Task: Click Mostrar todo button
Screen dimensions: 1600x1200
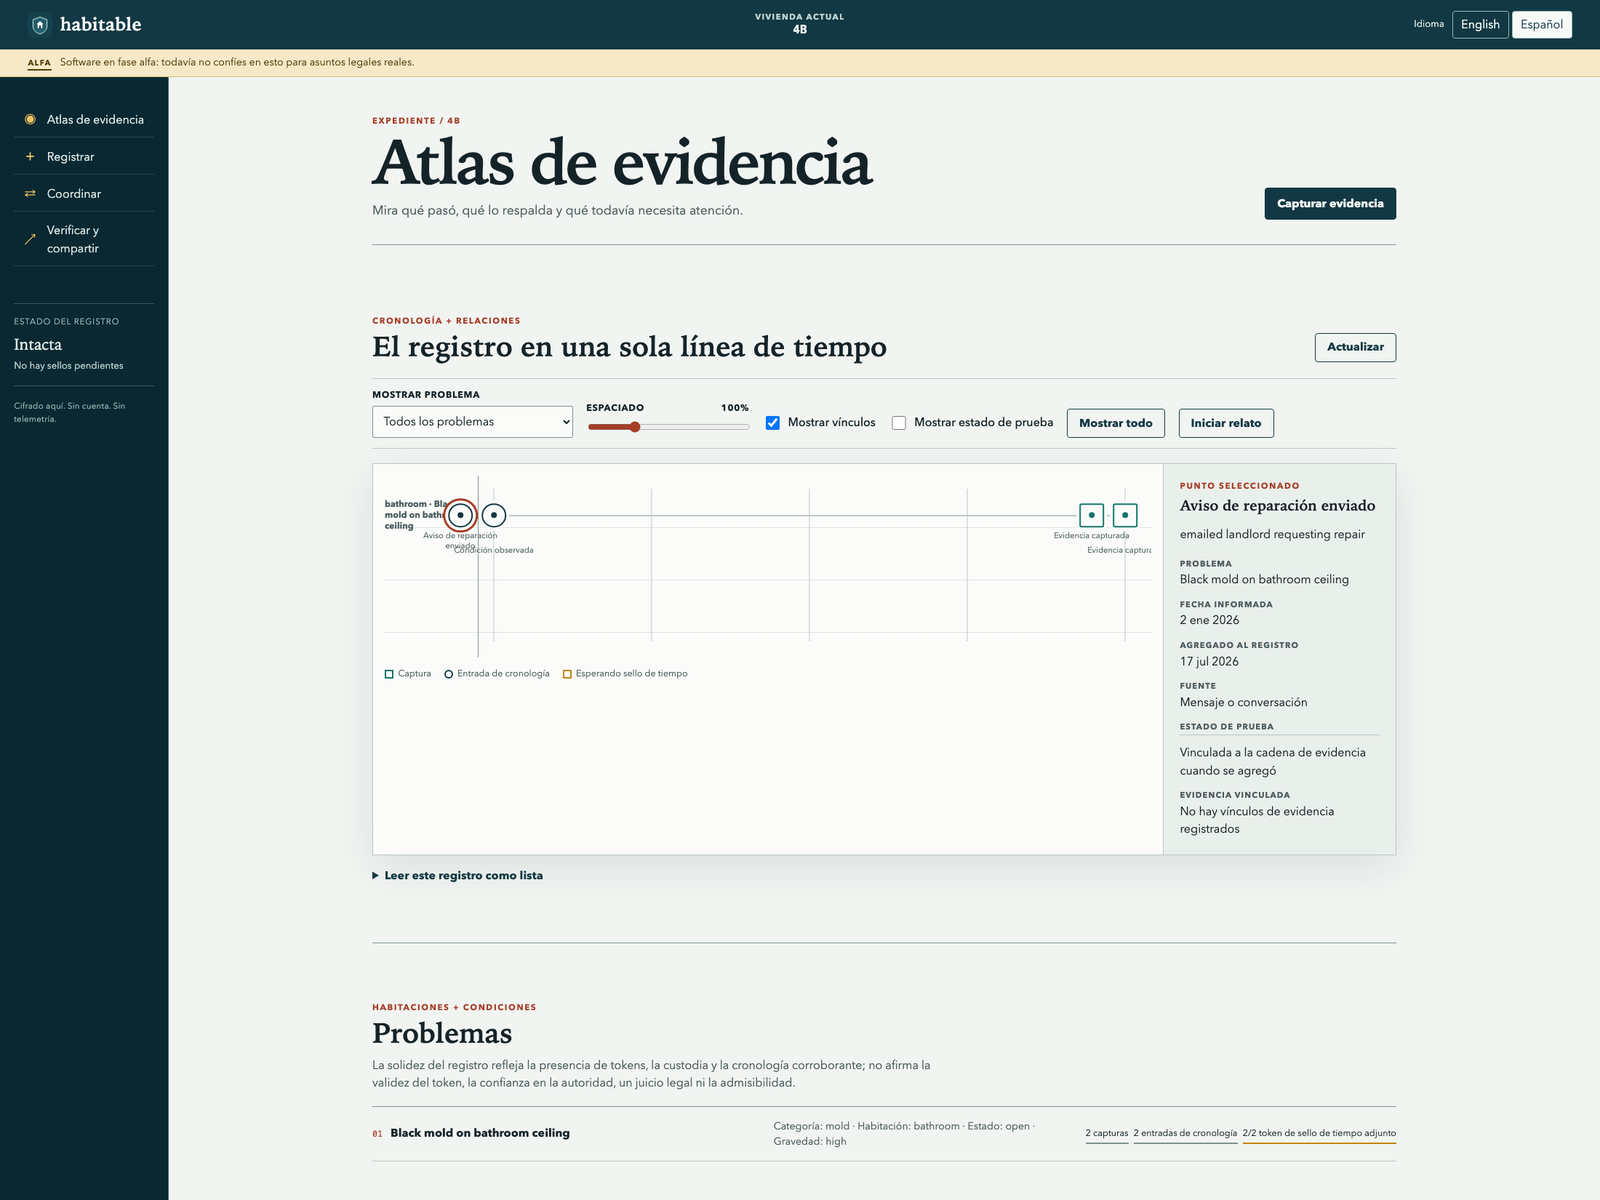Action: [x=1115, y=423]
